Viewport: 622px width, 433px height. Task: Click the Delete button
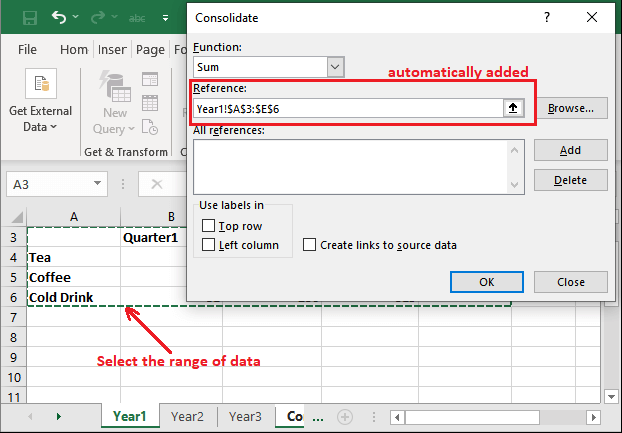coord(570,180)
